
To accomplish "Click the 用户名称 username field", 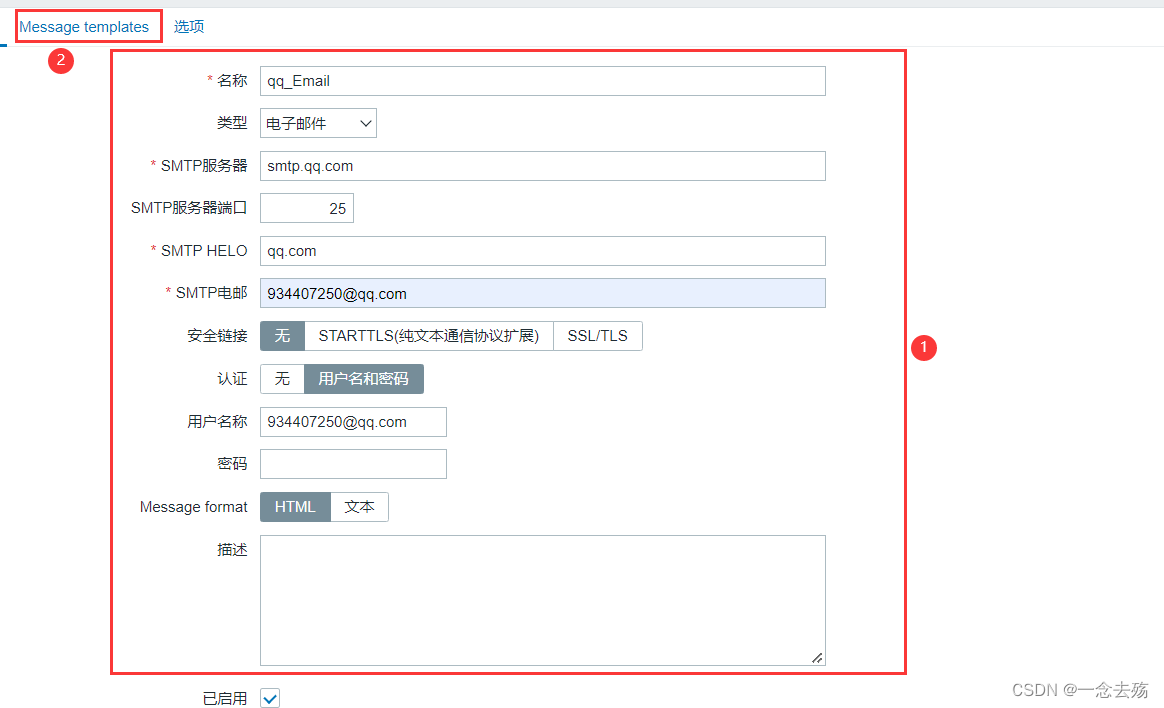I will [353, 422].
